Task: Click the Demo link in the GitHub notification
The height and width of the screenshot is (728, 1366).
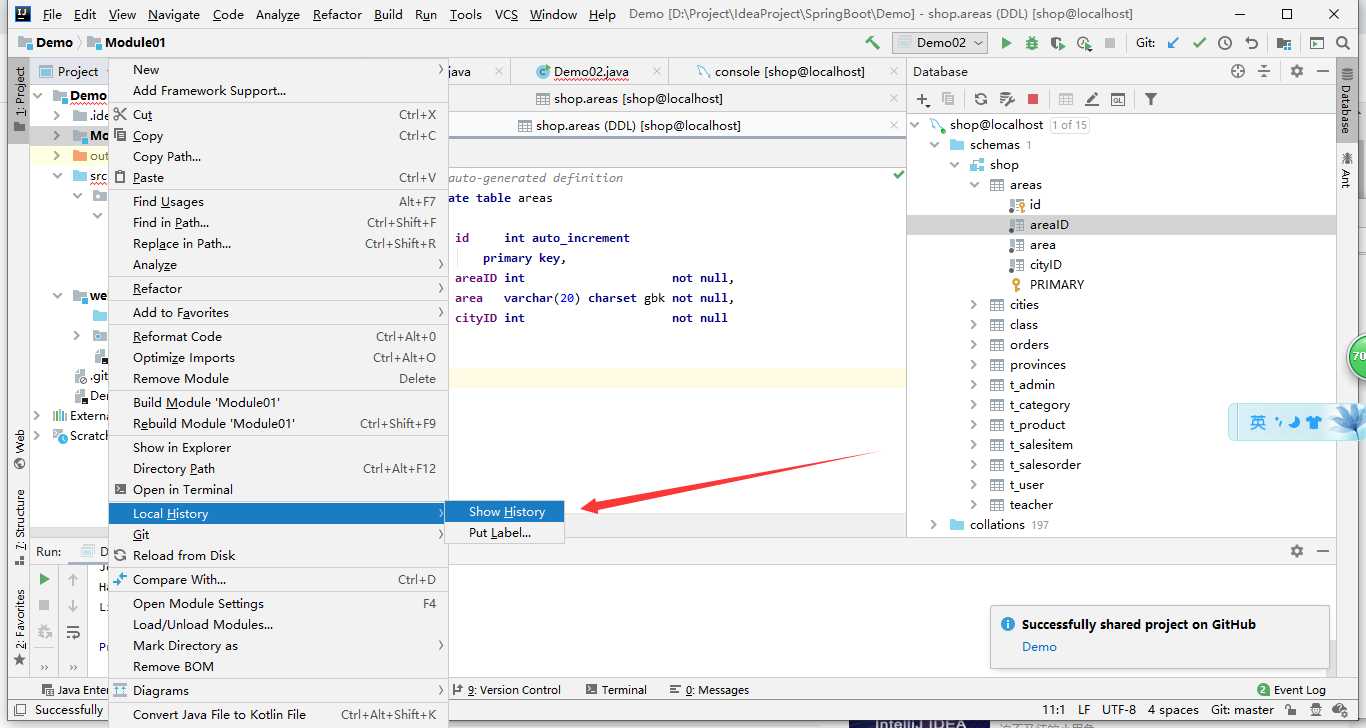Action: tap(1039, 647)
